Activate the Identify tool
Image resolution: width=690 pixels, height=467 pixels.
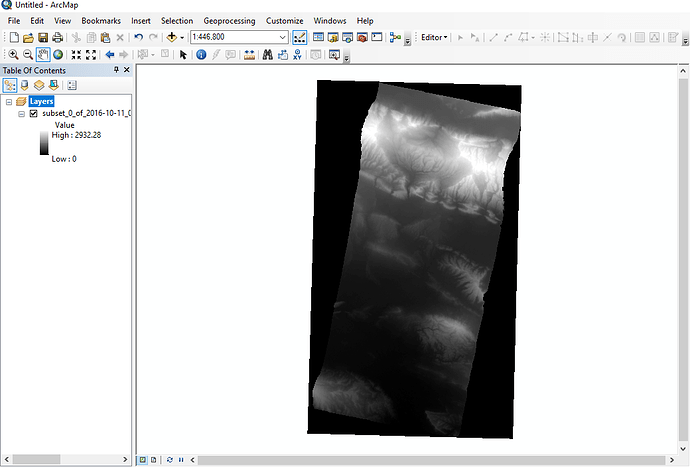(x=201, y=55)
